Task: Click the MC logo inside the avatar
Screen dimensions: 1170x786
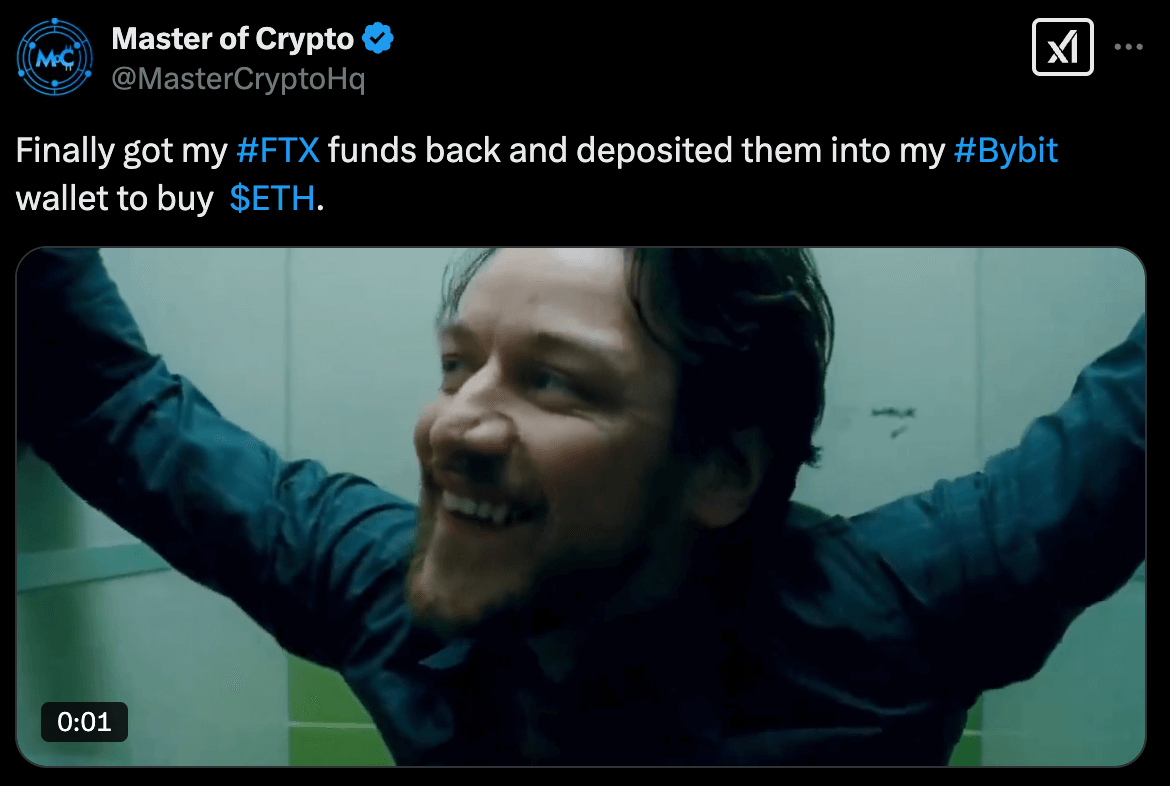Action: click(54, 57)
